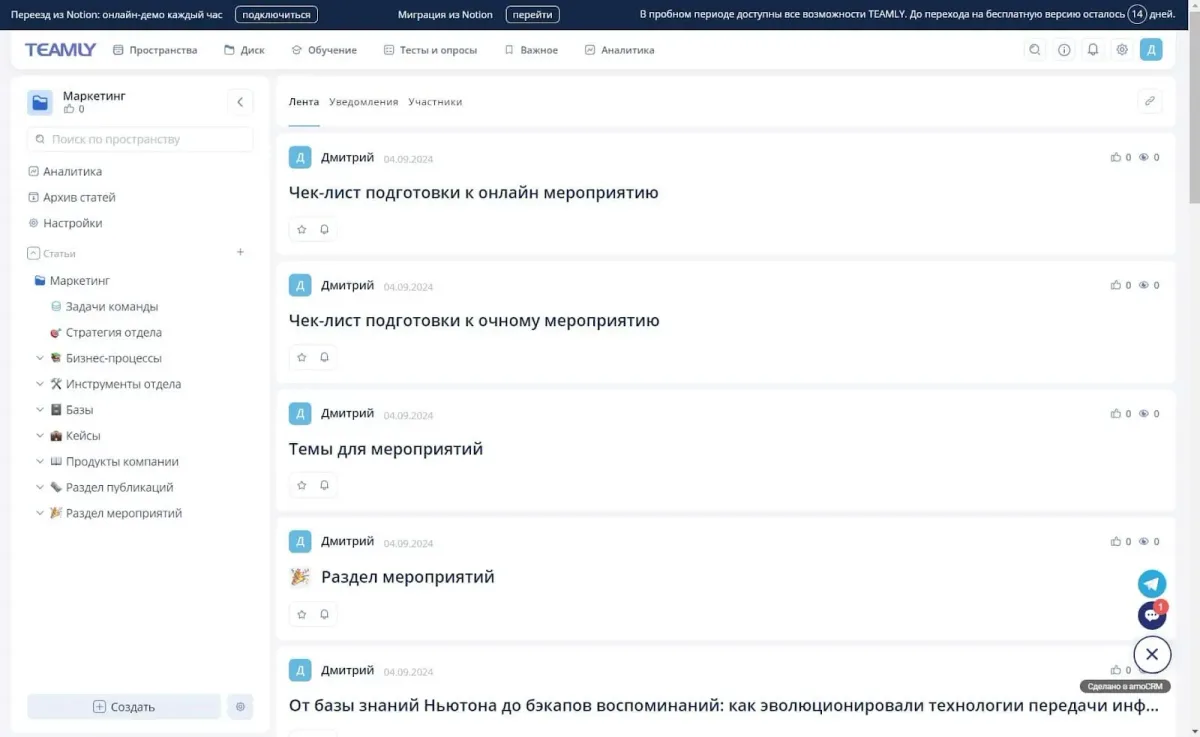The height and width of the screenshot is (737, 1200).
Task: Switch to the Уведомления tab
Action: [363, 102]
